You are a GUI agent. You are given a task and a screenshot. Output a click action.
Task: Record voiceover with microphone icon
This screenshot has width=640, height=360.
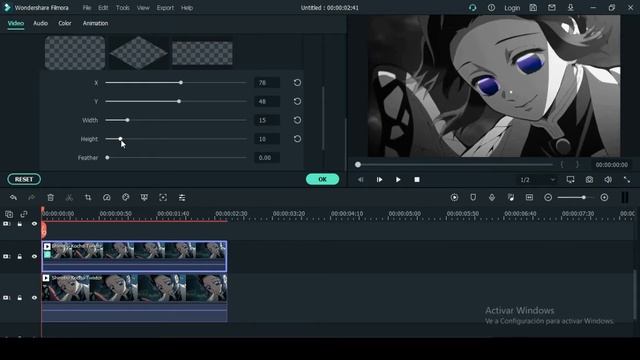[x=492, y=198]
